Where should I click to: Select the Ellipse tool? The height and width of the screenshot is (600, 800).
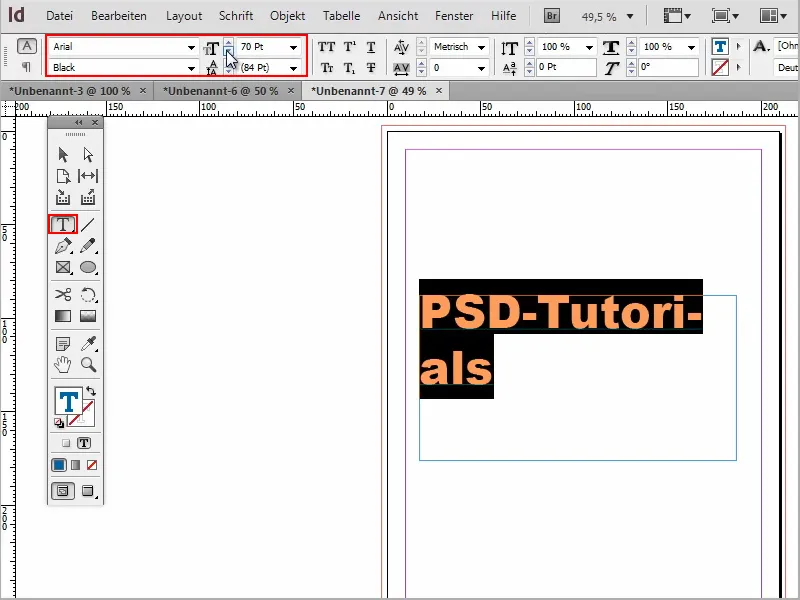click(x=88, y=267)
